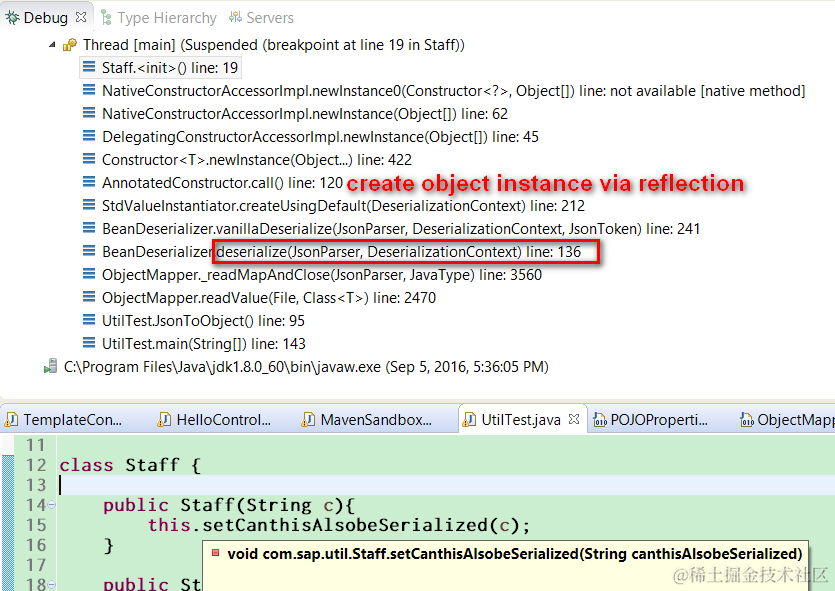Collapse the Thread [main] tree node
835x591 pixels.
click(x=52, y=45)
